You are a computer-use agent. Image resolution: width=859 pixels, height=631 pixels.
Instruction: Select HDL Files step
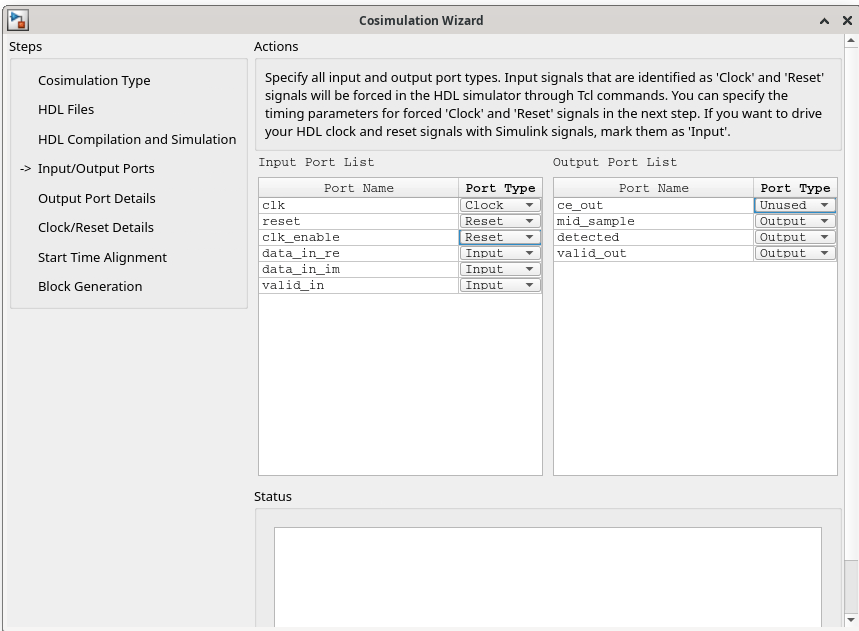pyautogui.click(x=66, y=110)
